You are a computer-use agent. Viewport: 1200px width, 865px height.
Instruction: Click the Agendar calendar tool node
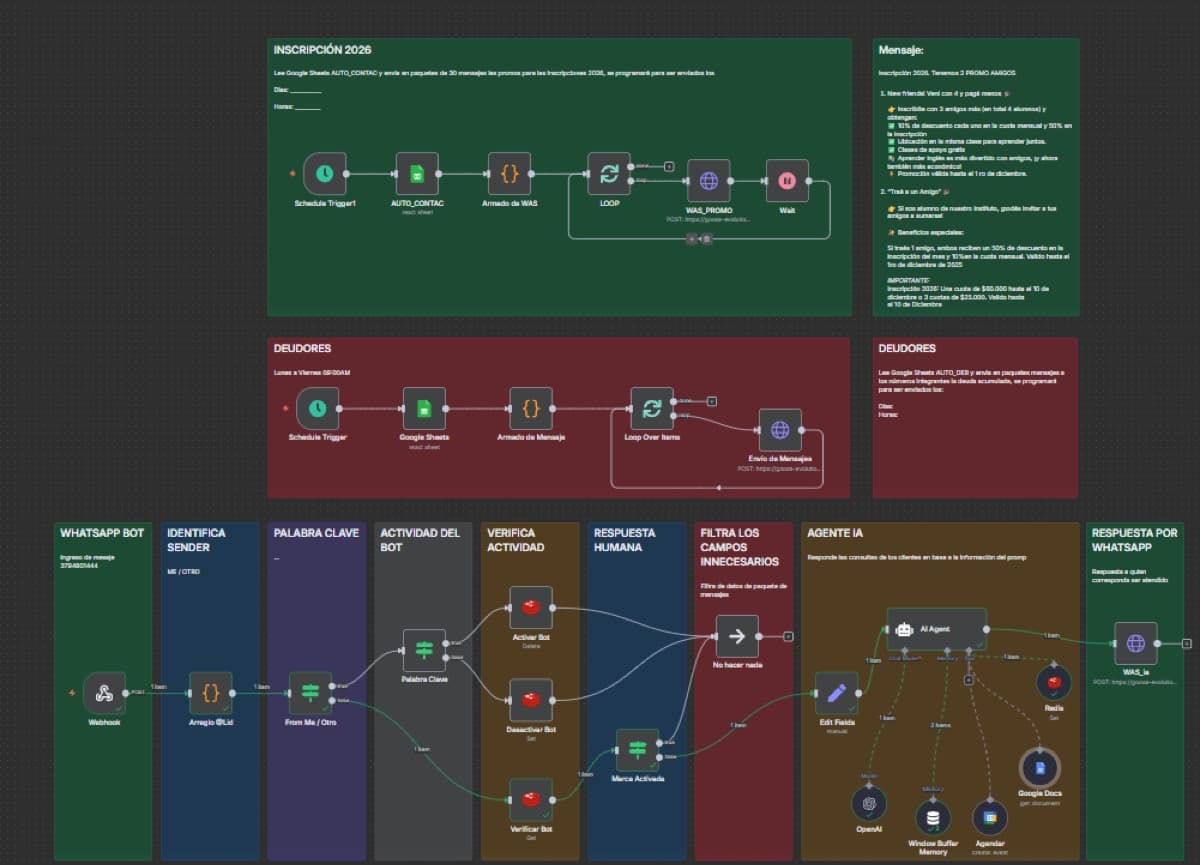990,817
